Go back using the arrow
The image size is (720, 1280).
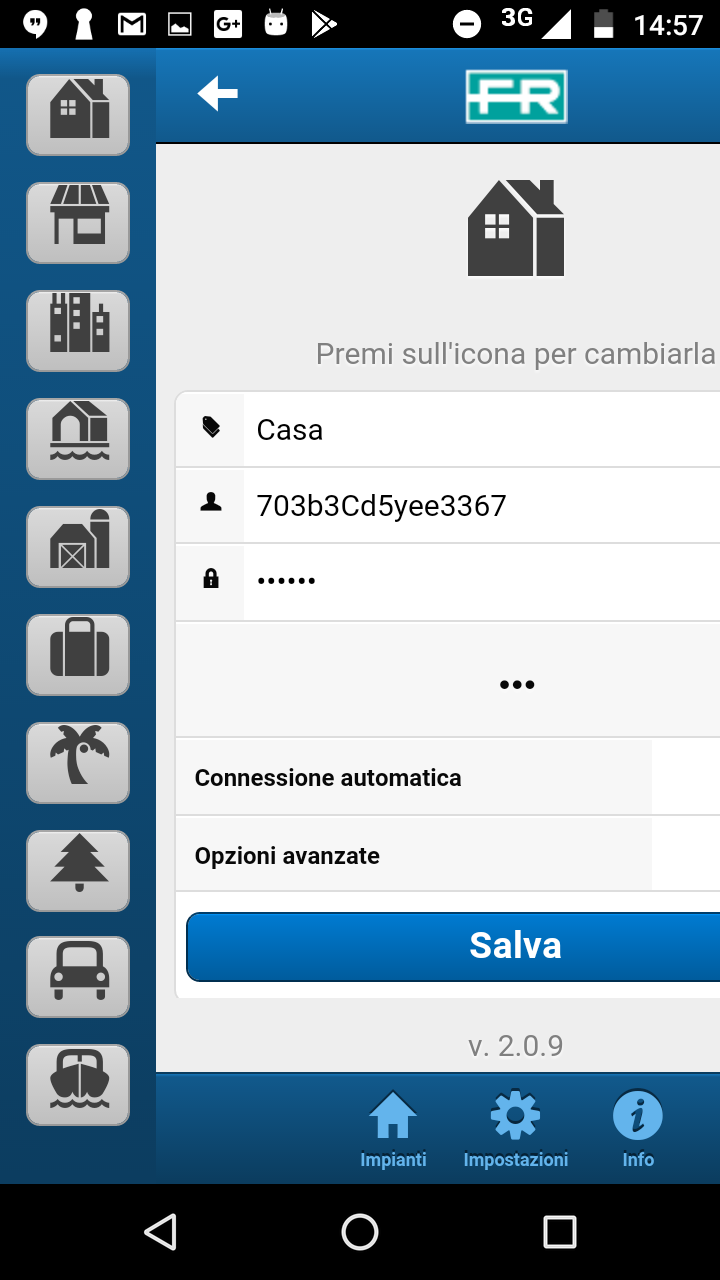click(x=217, y=95)
